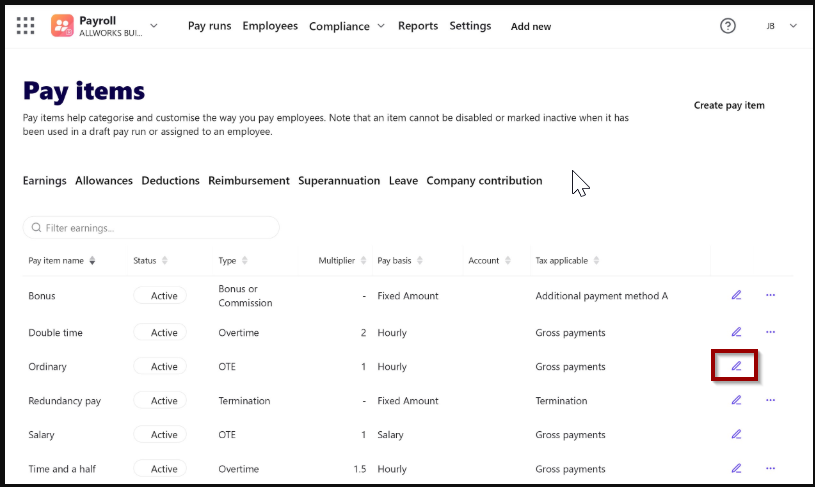Expand the Payroll organisation switcher chevron
815x487 pixels.
(154, 25)
